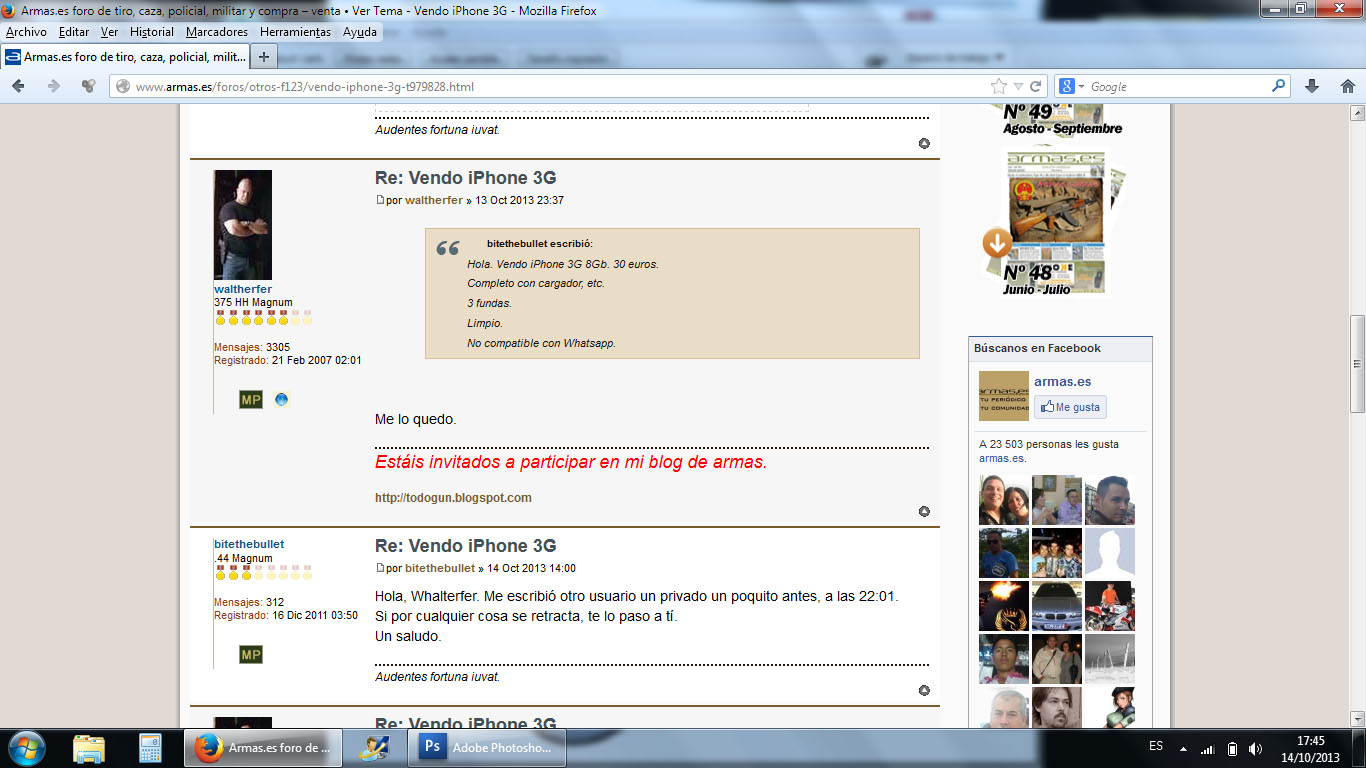The image size is (1366, 768).
Task: Show hidden system tray icons arrow
Action: [x=1183, y=749]
